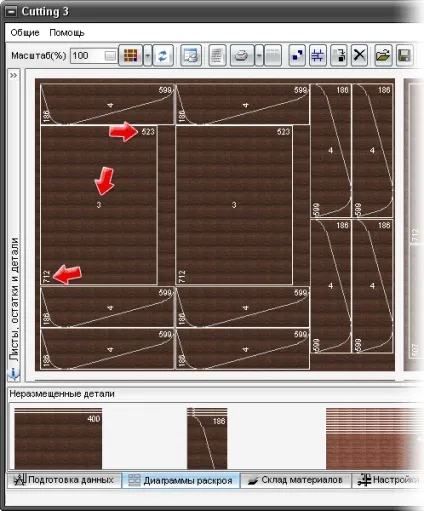Image resolution: width=424 pixels, height=511 pixels.
Task: Click the text list document icon
Action: (x=217, y=55)
